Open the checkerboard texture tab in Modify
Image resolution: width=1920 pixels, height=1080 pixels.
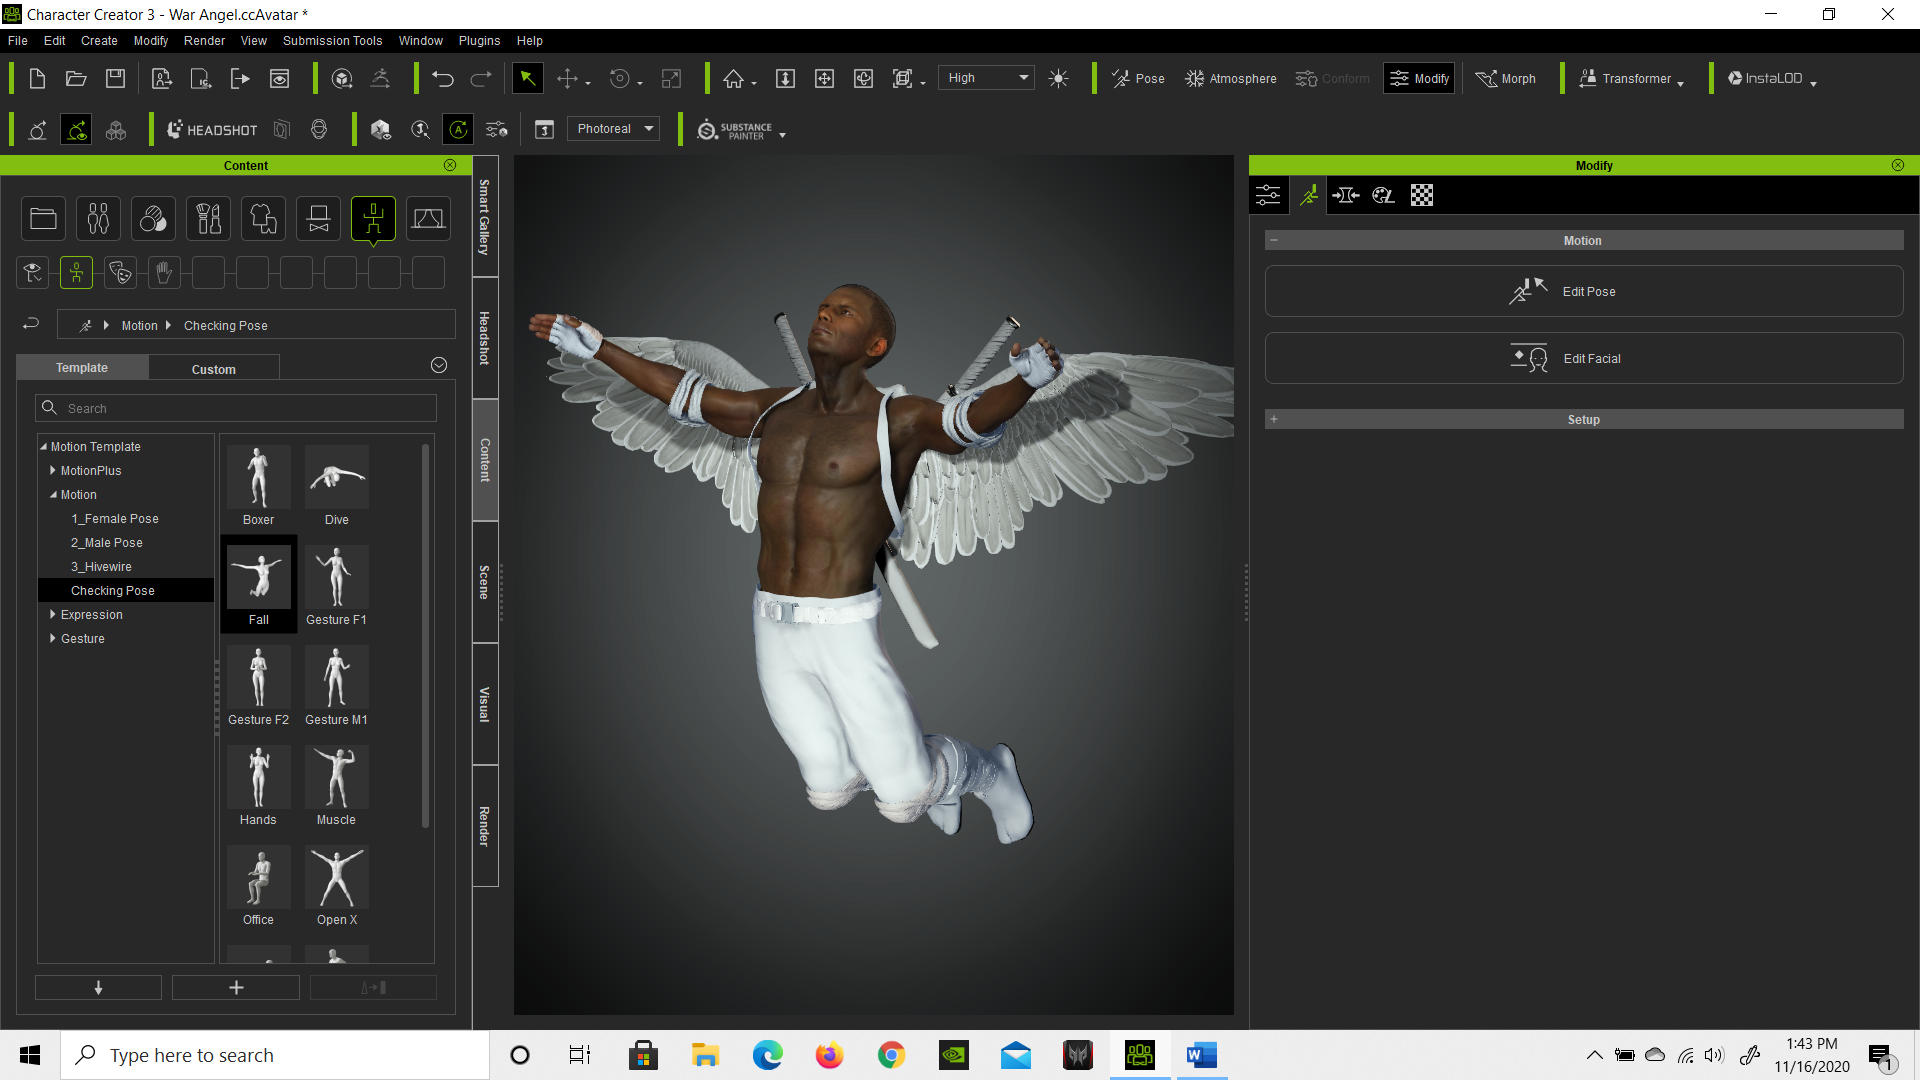pyautogui.click(x=1421, y=195)
